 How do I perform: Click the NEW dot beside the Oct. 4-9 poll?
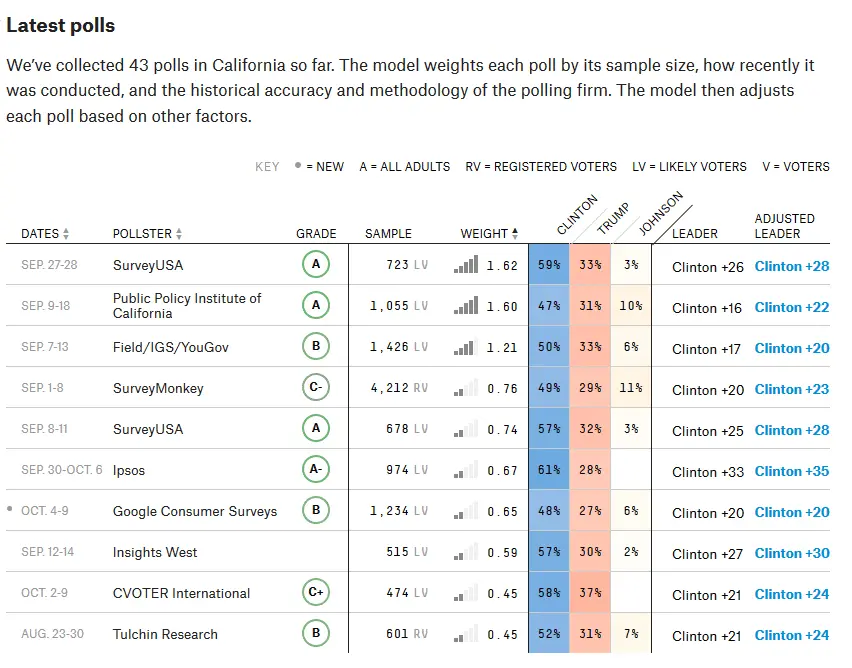click(x=10, y=510)
